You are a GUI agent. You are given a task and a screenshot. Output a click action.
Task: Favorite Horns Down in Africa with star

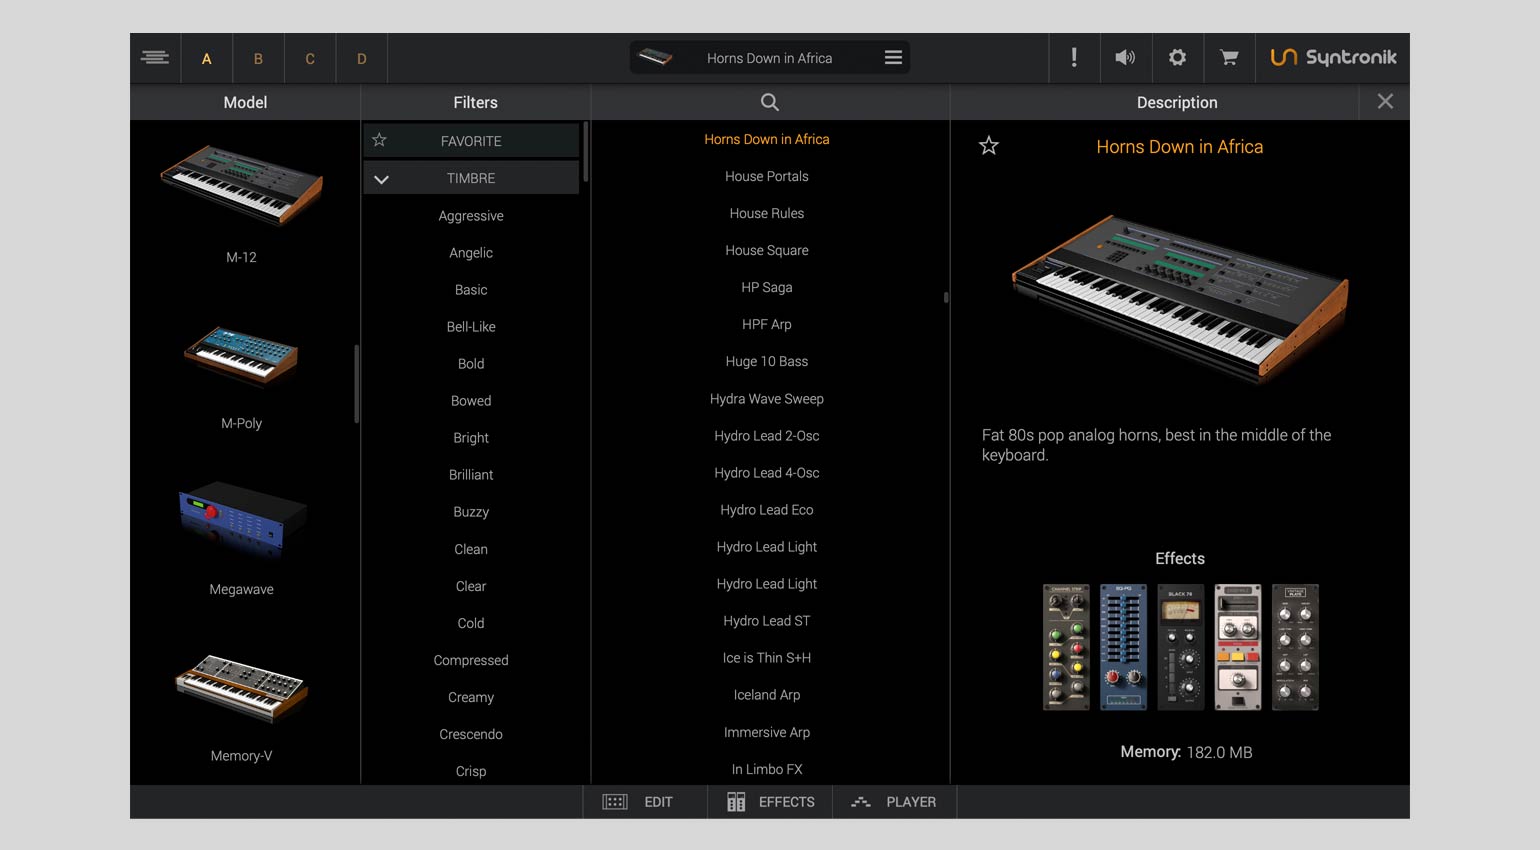989,146
